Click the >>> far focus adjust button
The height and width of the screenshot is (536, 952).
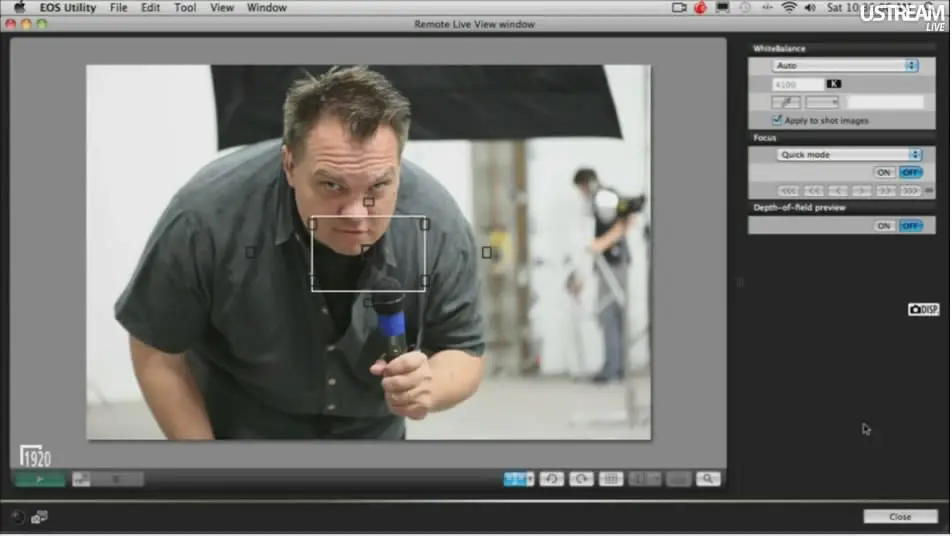tap(910, 191)
